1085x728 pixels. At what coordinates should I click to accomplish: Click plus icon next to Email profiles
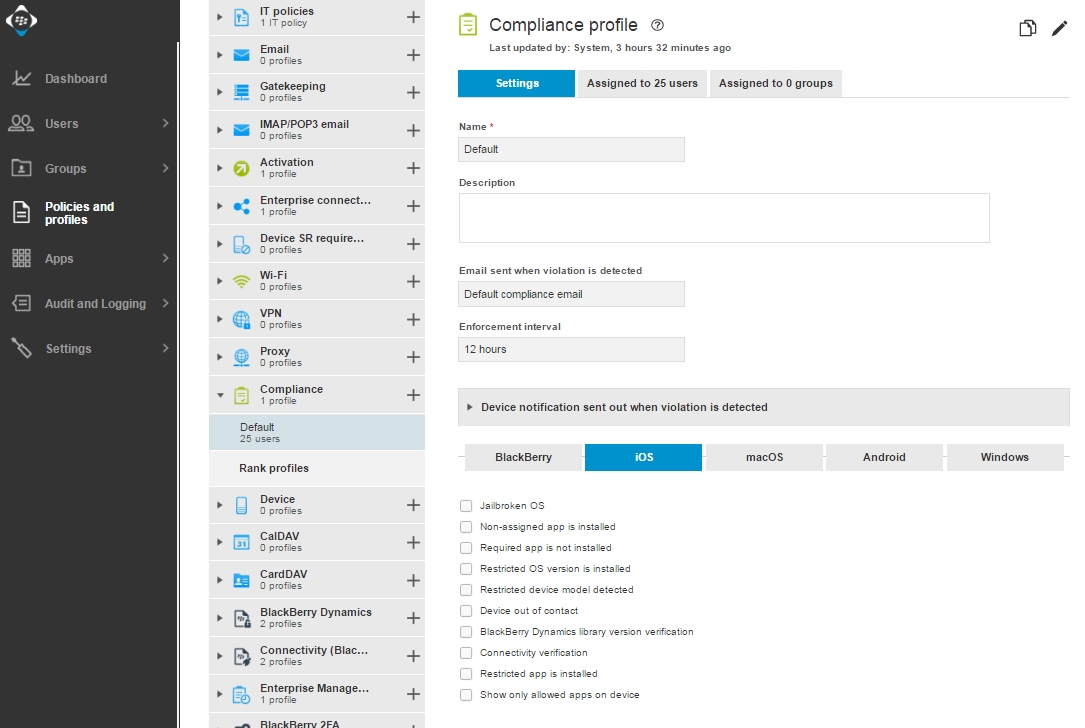pos(413,55)
